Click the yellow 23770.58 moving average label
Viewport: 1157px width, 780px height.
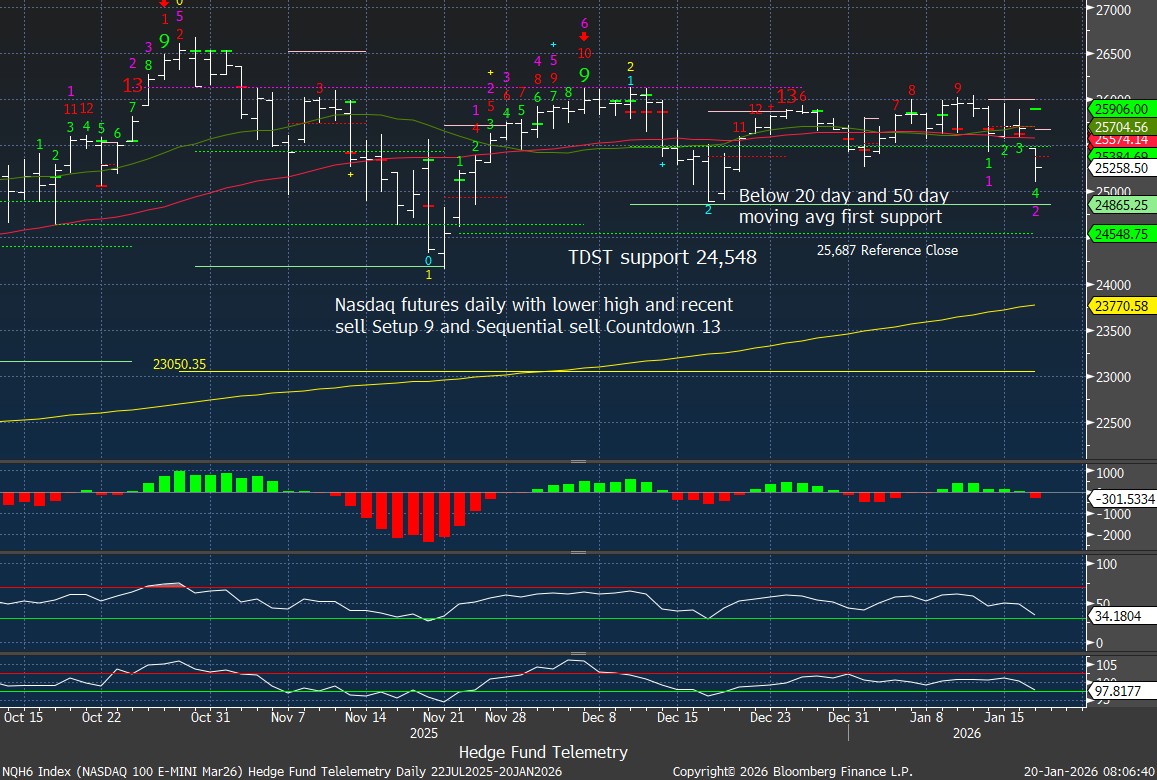tap(1119, 308)
